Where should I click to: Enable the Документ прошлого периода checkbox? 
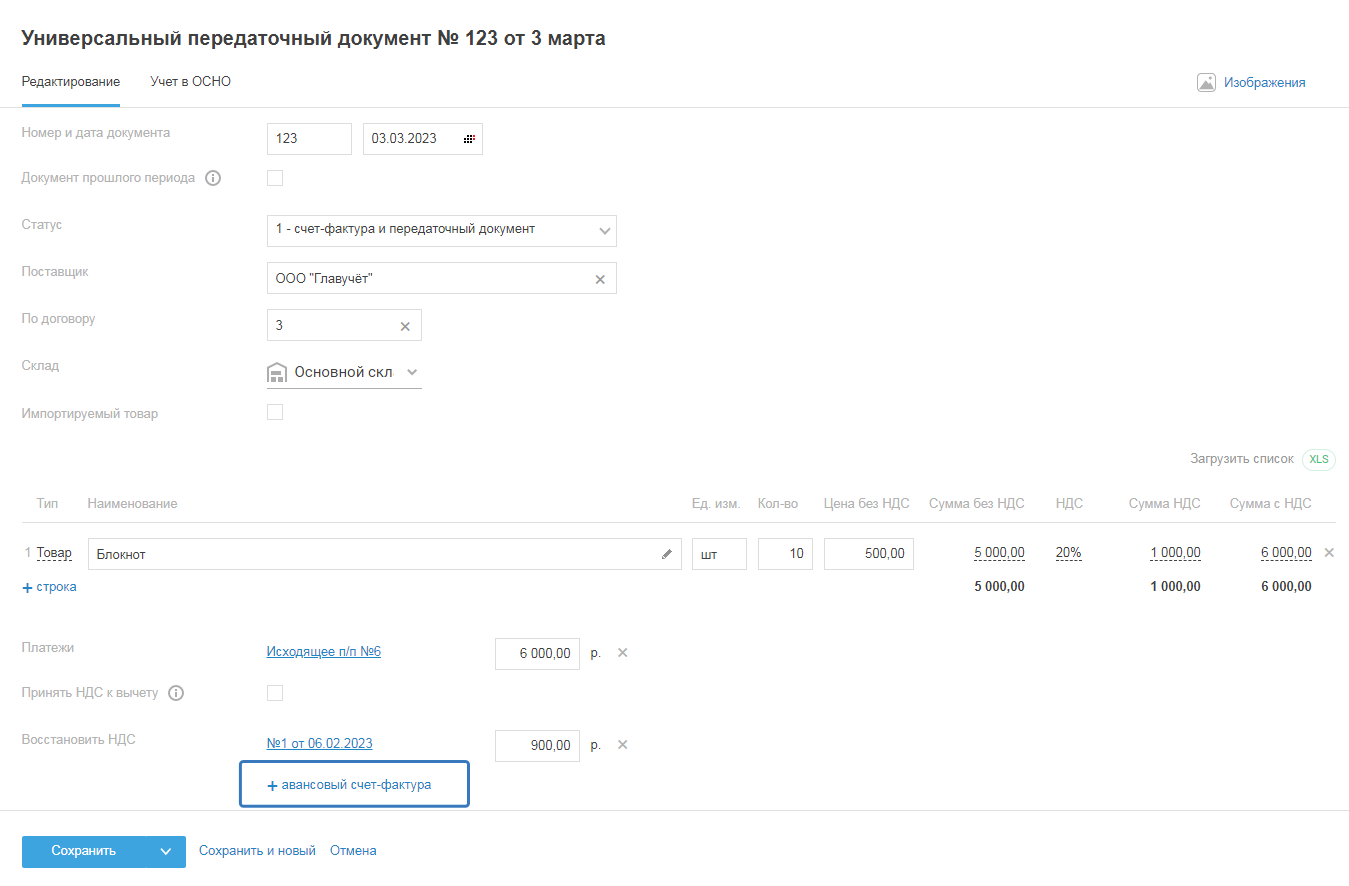click(x=275, y=178)
